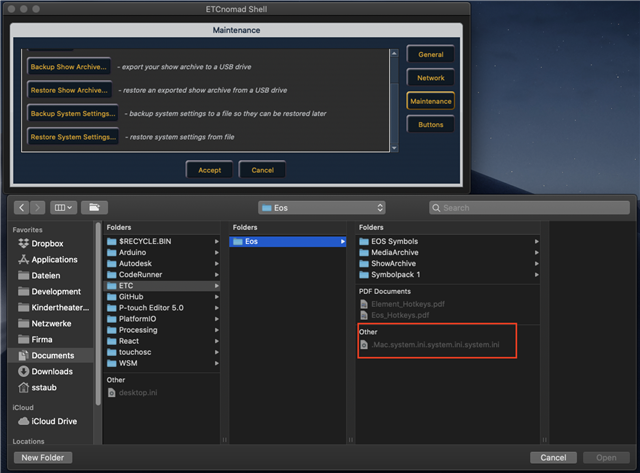
Task: Select the Processing folder
Action: pos(162,330)
